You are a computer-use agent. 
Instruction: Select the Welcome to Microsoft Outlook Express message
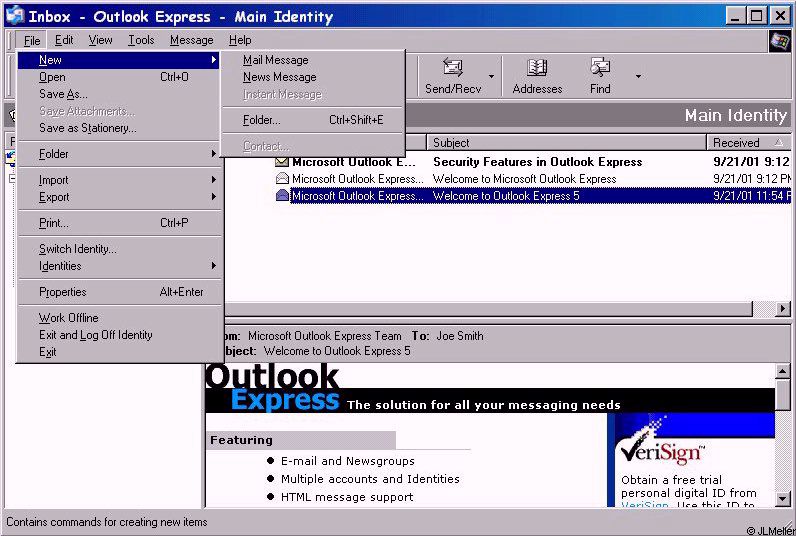(524, 179)
